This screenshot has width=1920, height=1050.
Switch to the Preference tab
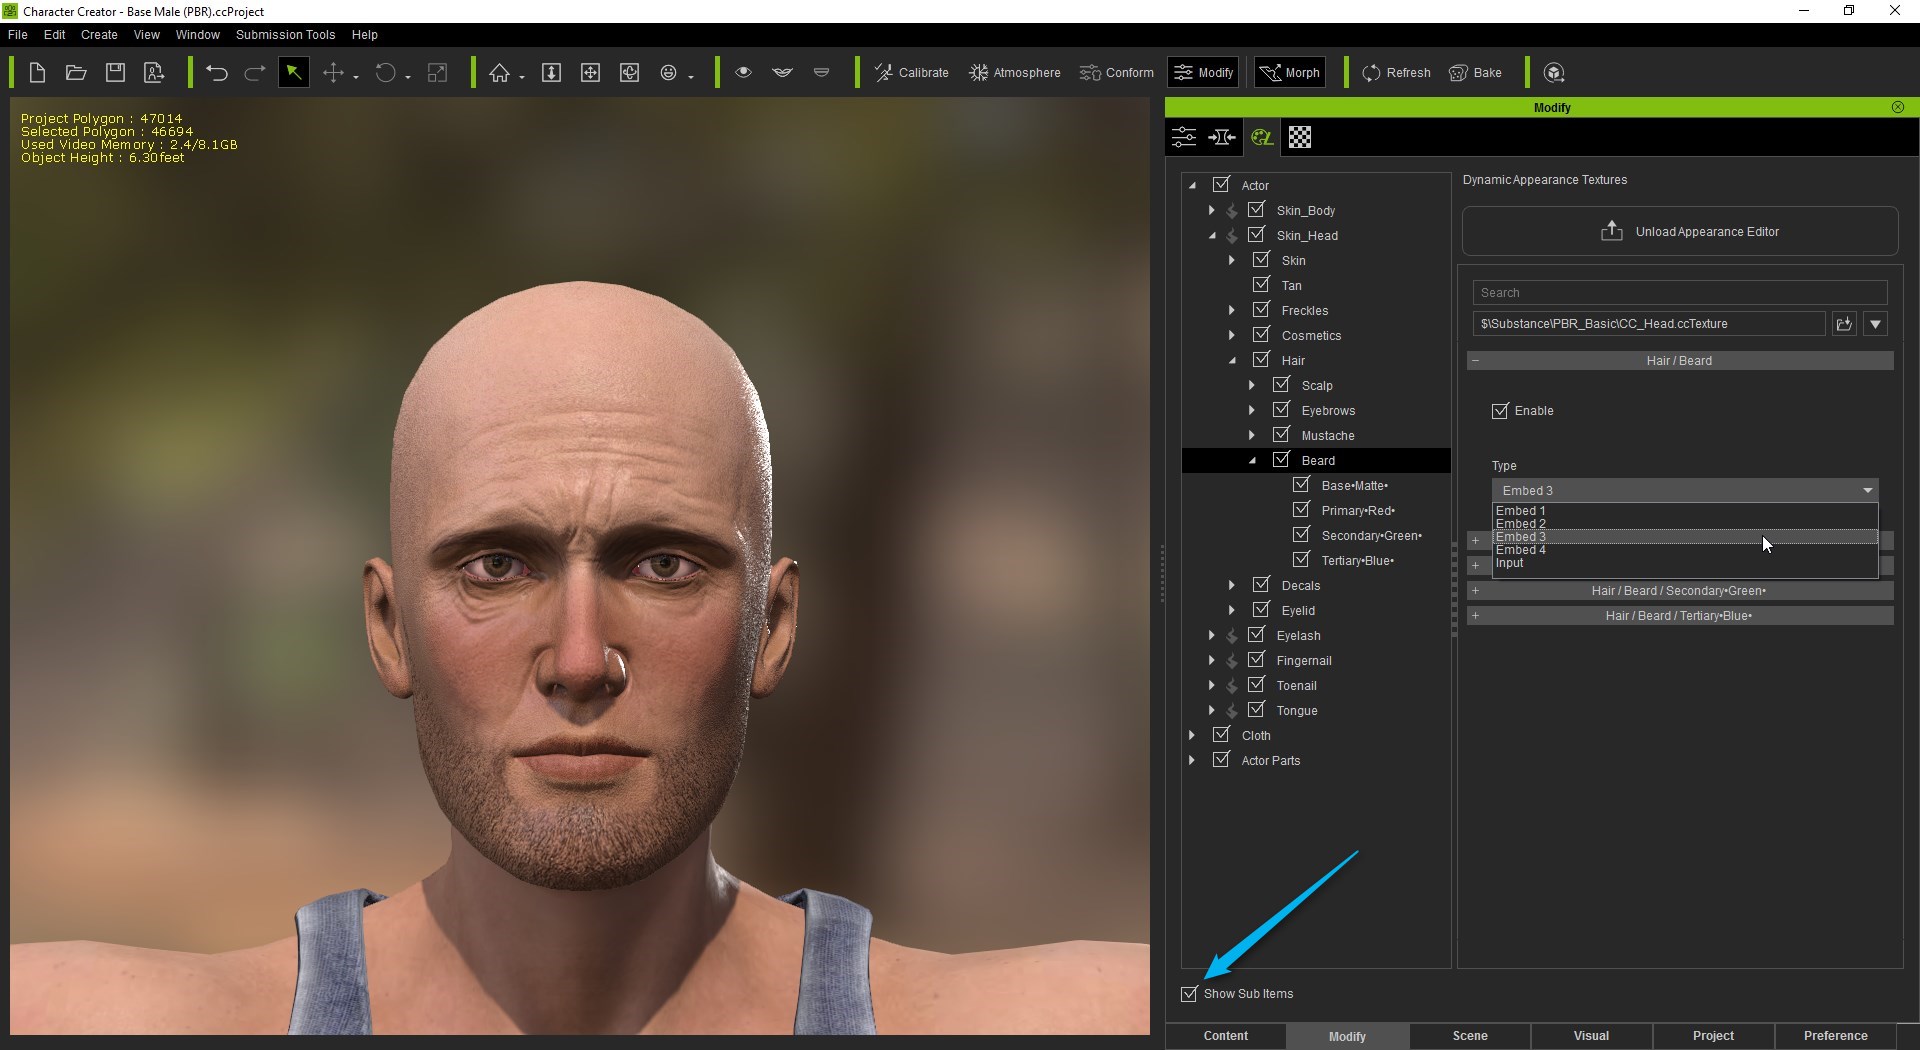click(x=1836, y=1036)
